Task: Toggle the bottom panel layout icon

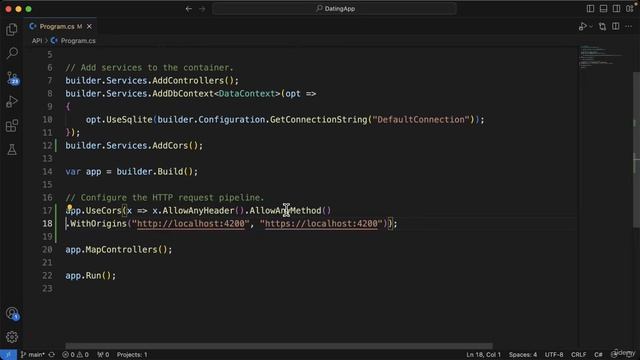Action: click(x=603, y=9)
